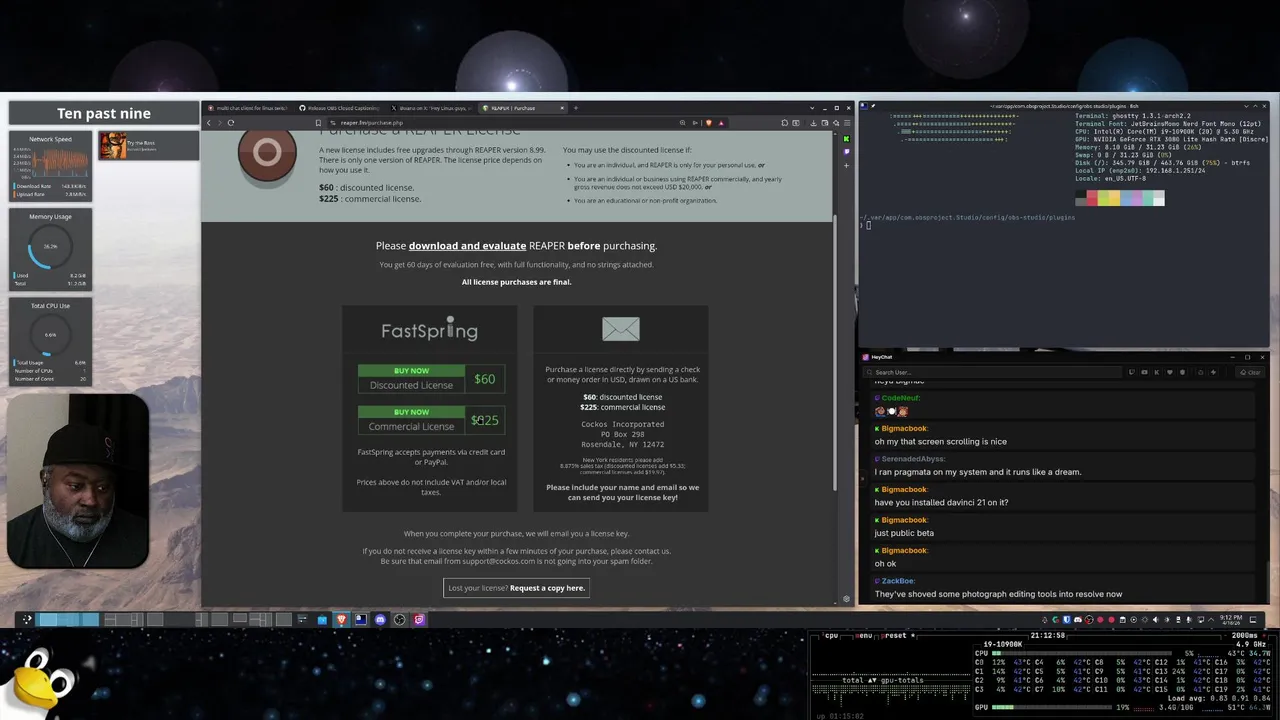Click the taskbar clock showing 9:12 PM
The height and width of the screenshot is (720, 1280).
click(1231, 620)
